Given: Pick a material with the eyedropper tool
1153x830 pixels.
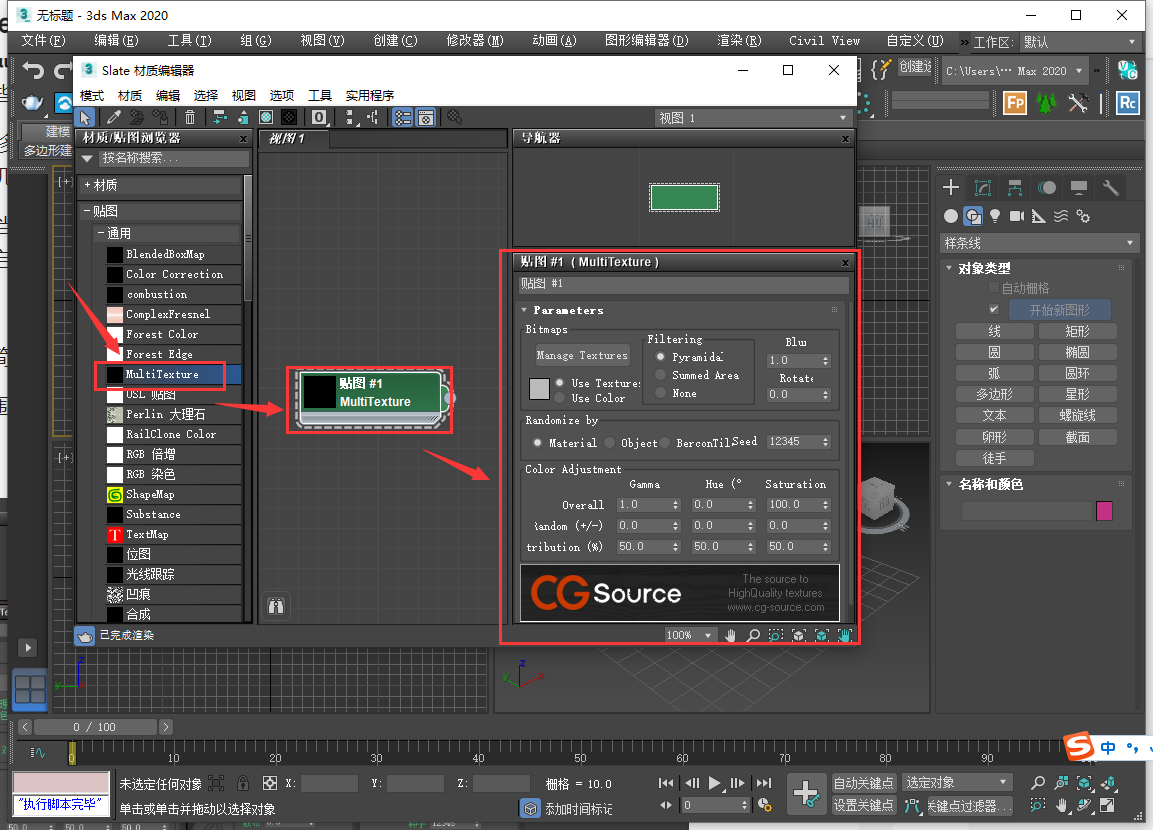Looking at the screenshot, I should coord(114,117).
